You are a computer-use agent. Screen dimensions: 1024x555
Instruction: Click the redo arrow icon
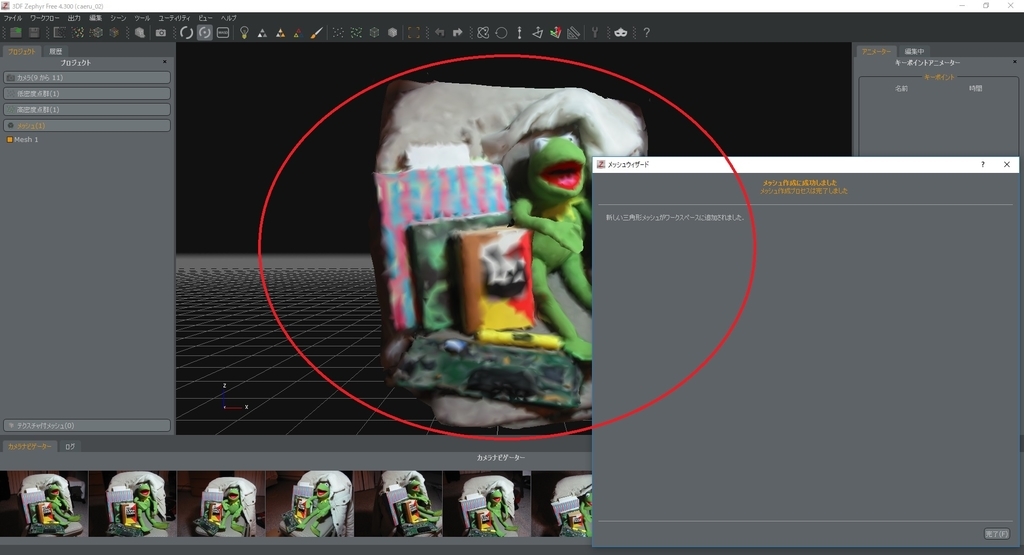coord(457,33)
